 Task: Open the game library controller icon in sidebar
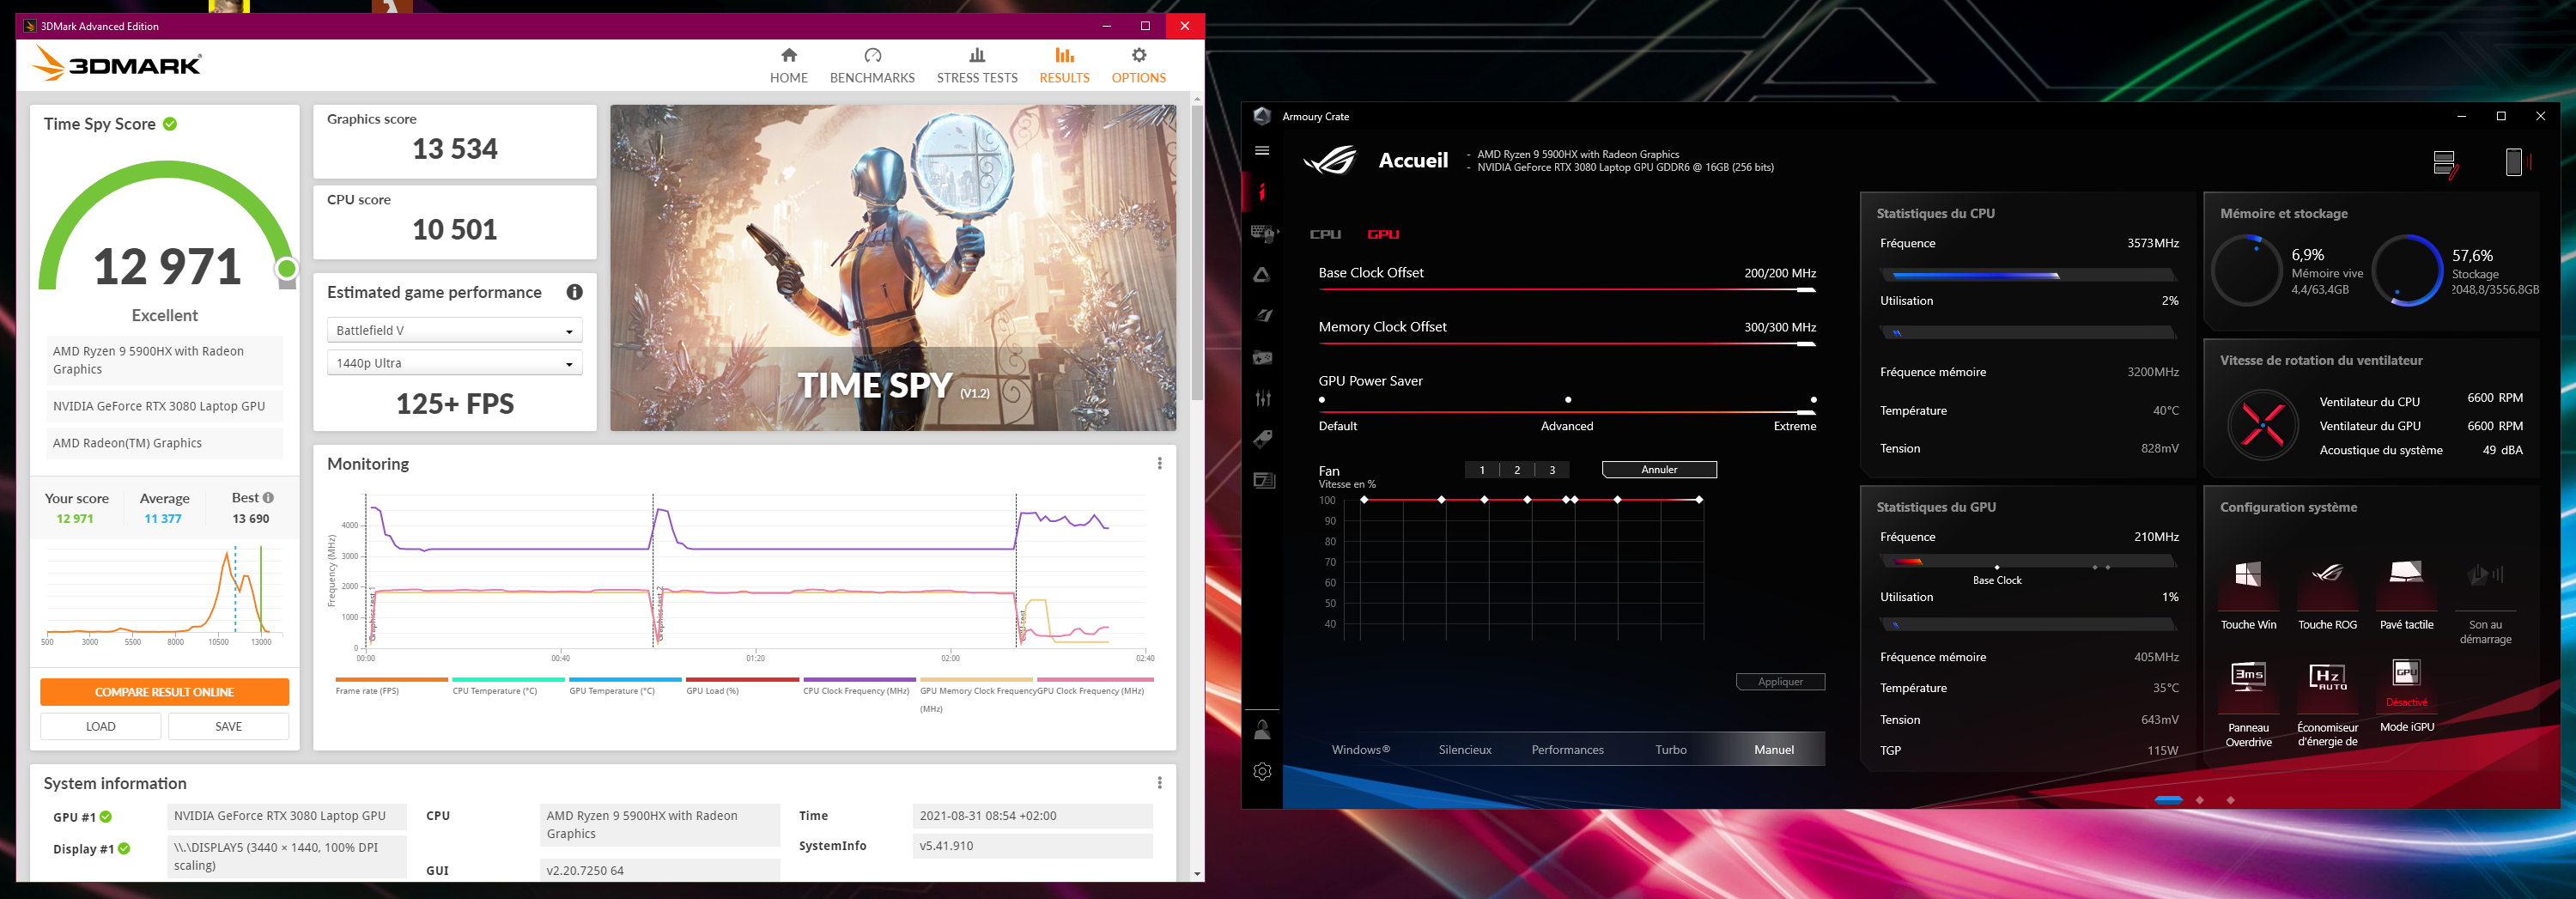point(1263,357)
